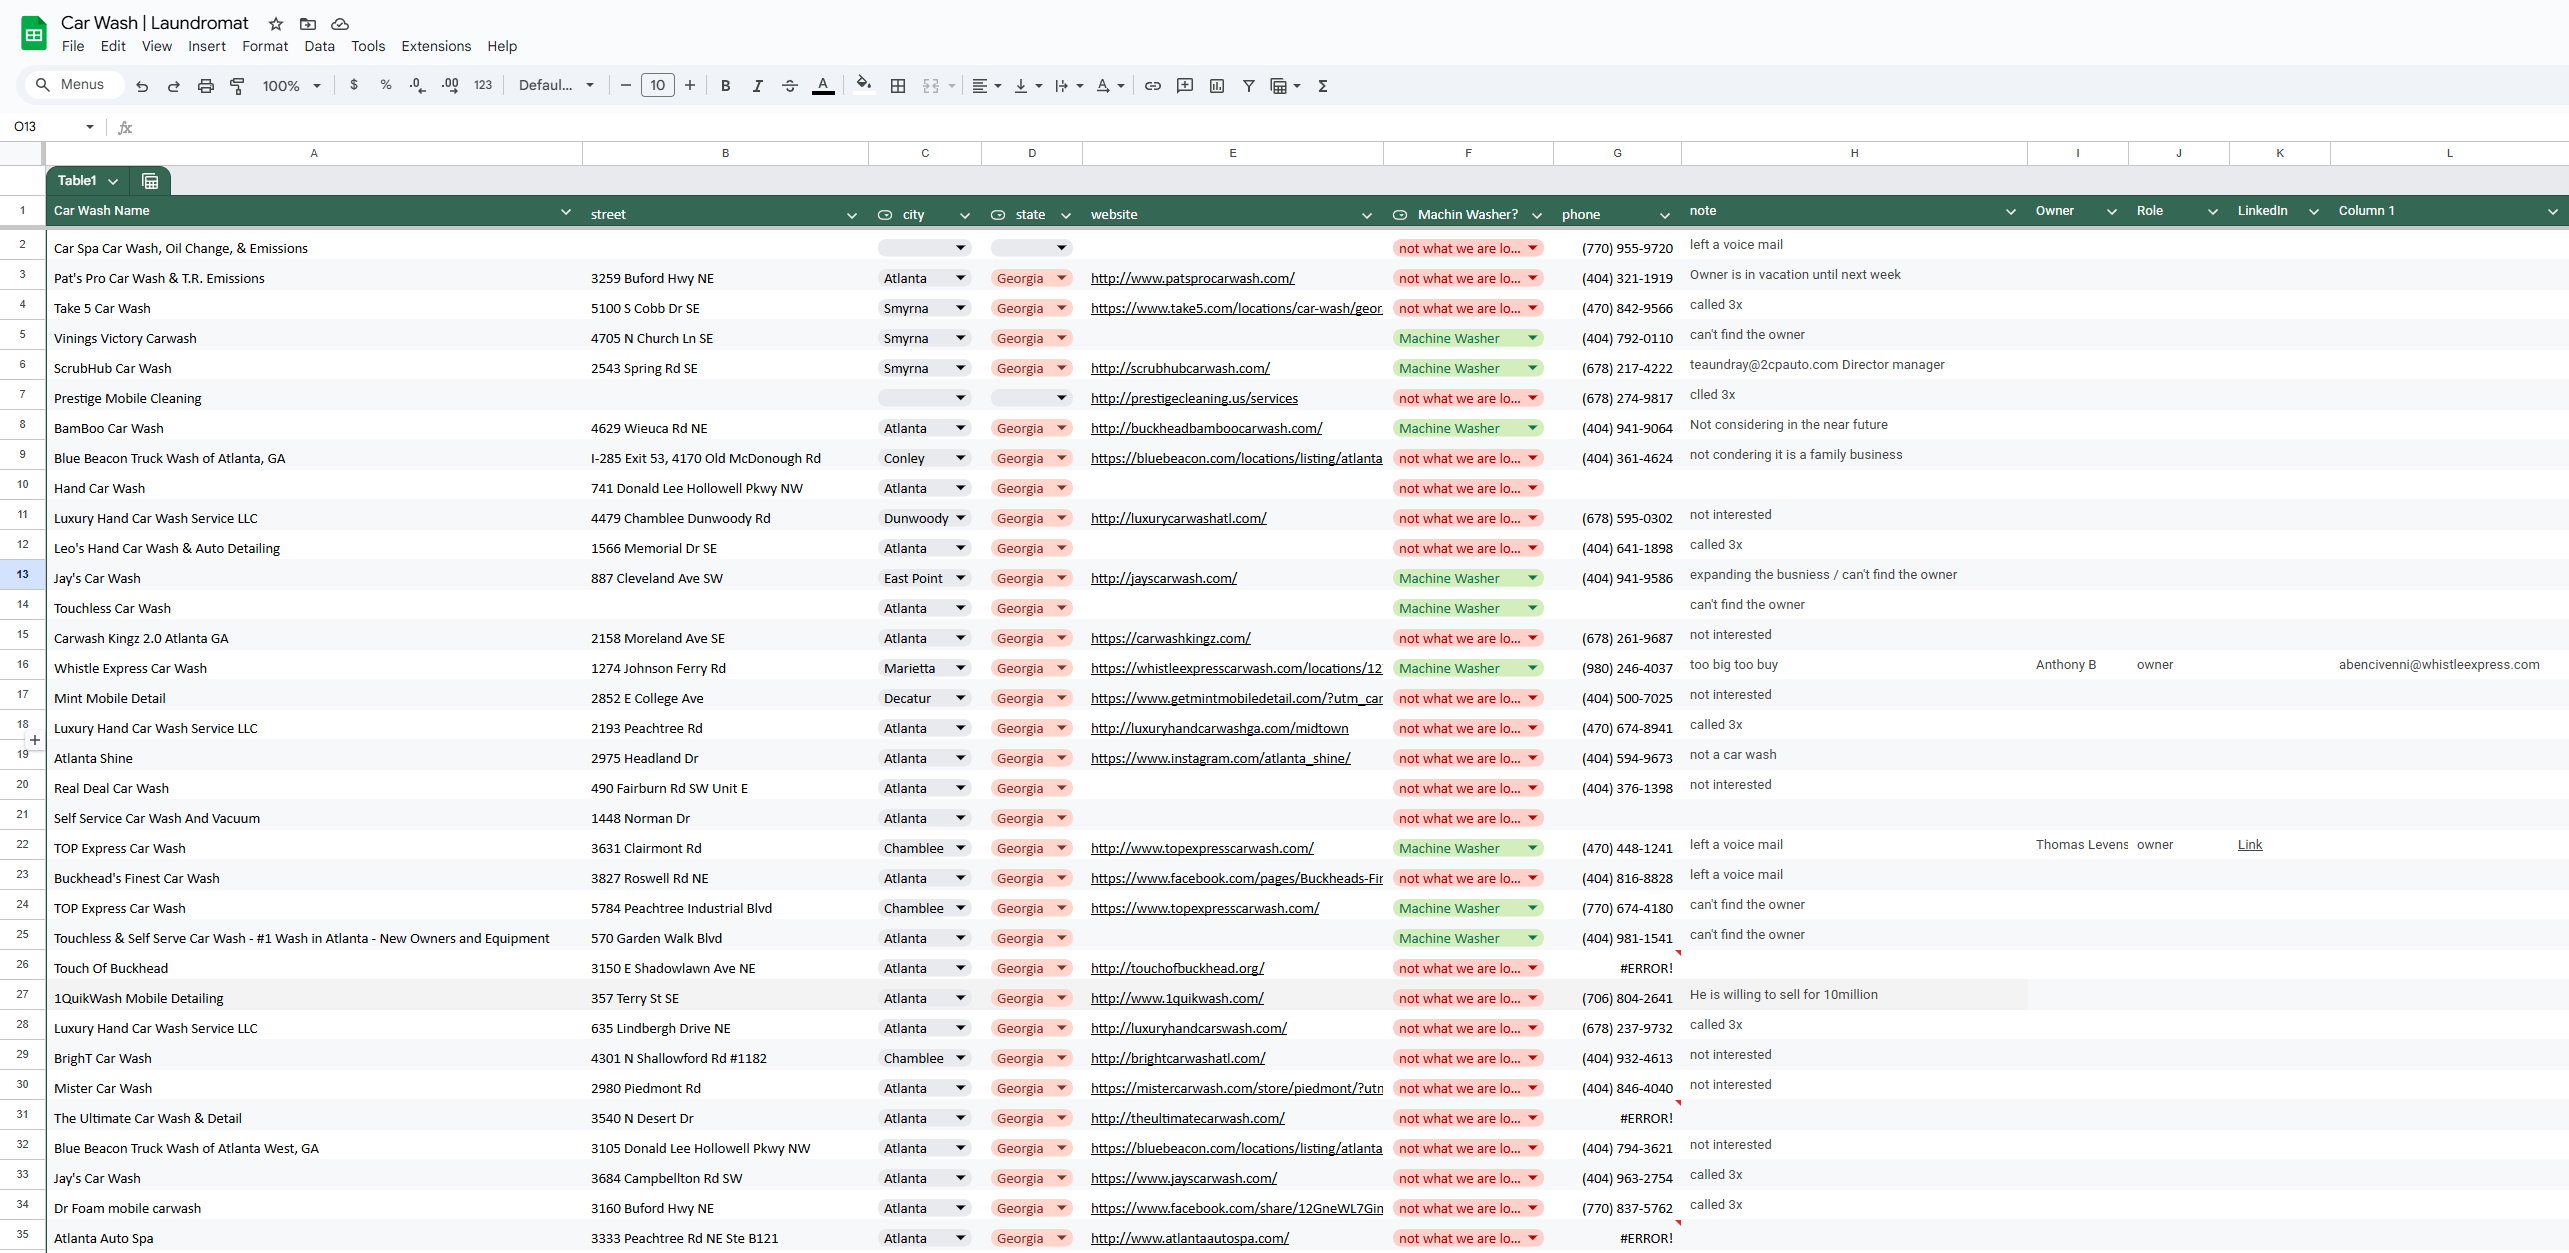
Task: Open the borders tool
Action: (898, 86)
